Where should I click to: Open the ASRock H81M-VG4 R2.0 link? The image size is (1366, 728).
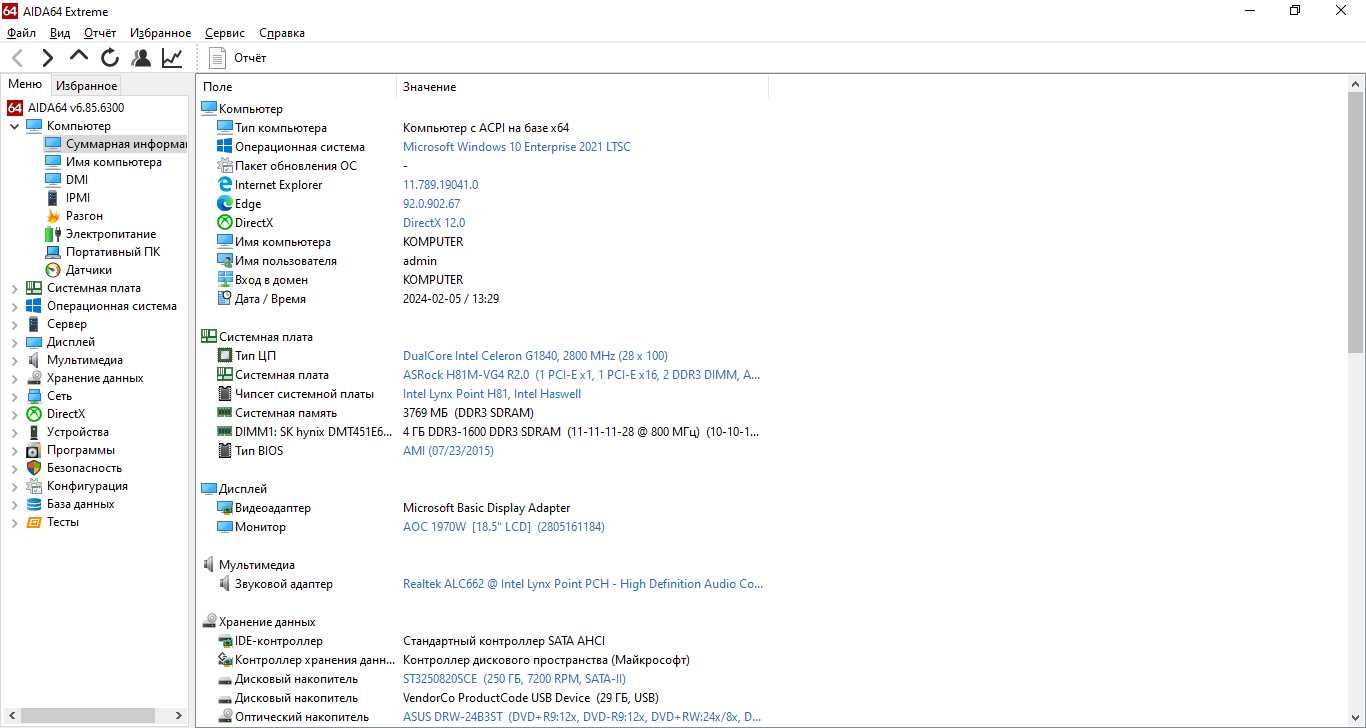[581, 375]
